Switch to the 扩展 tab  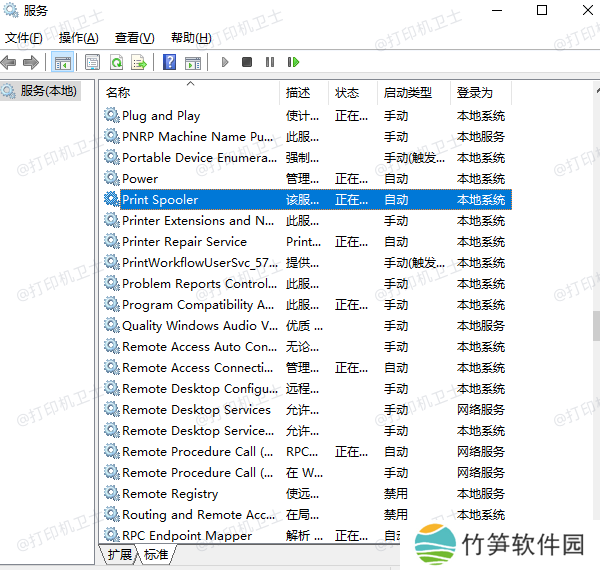(119, 554)
